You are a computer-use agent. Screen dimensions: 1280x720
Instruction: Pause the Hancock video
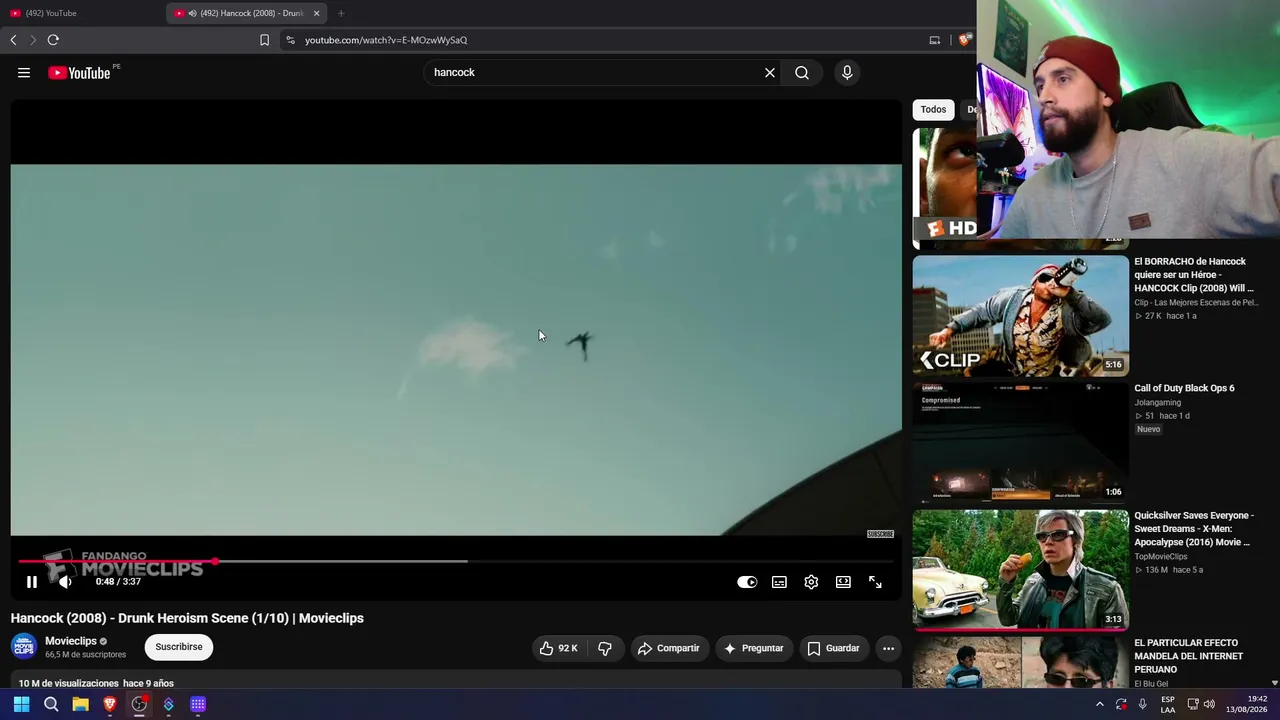(x=32, y=582)
